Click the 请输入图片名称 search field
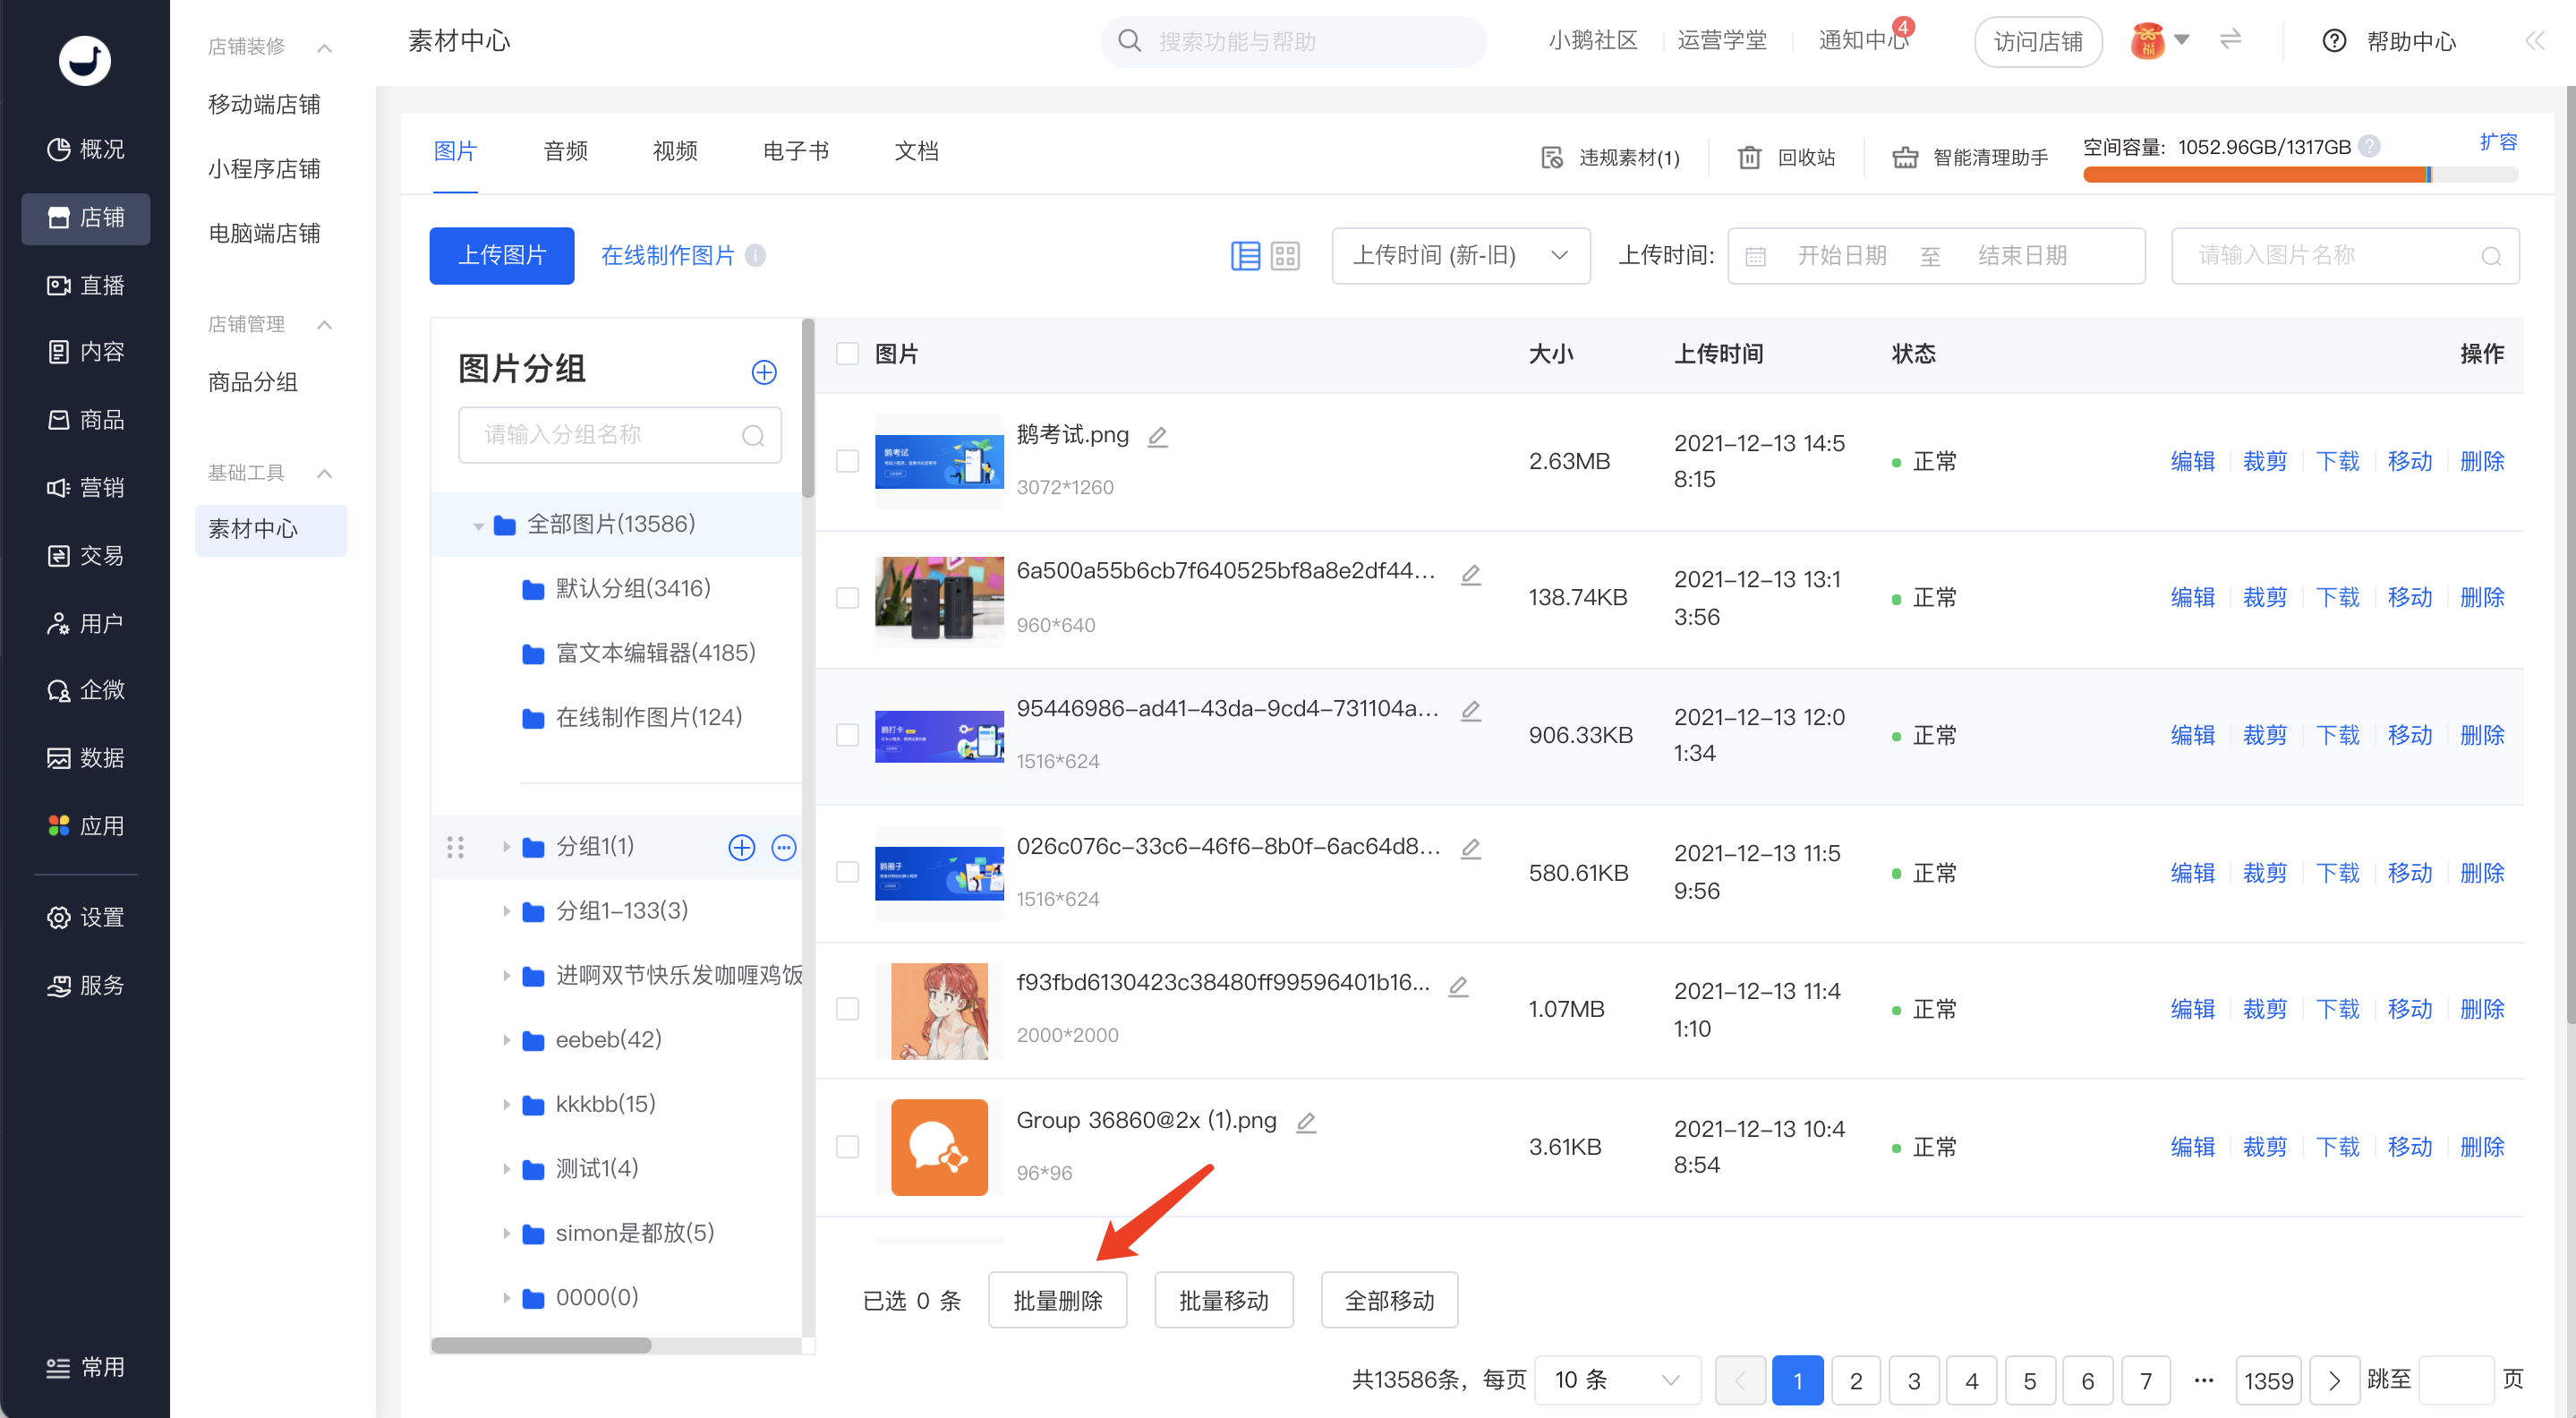 coord(2345,256)
